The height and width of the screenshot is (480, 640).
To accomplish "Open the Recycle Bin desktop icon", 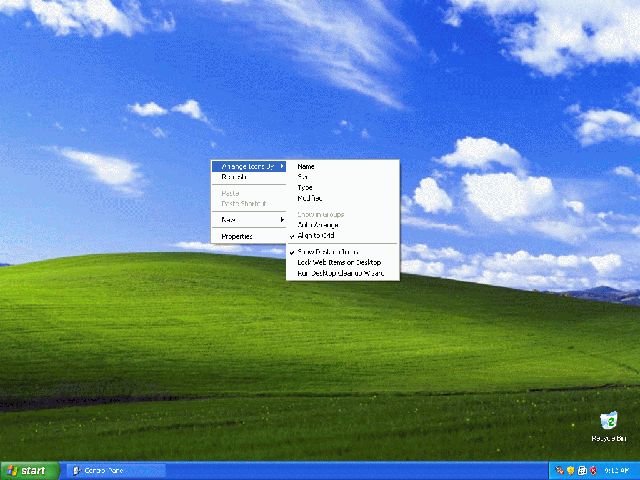I will click(609, 426).
